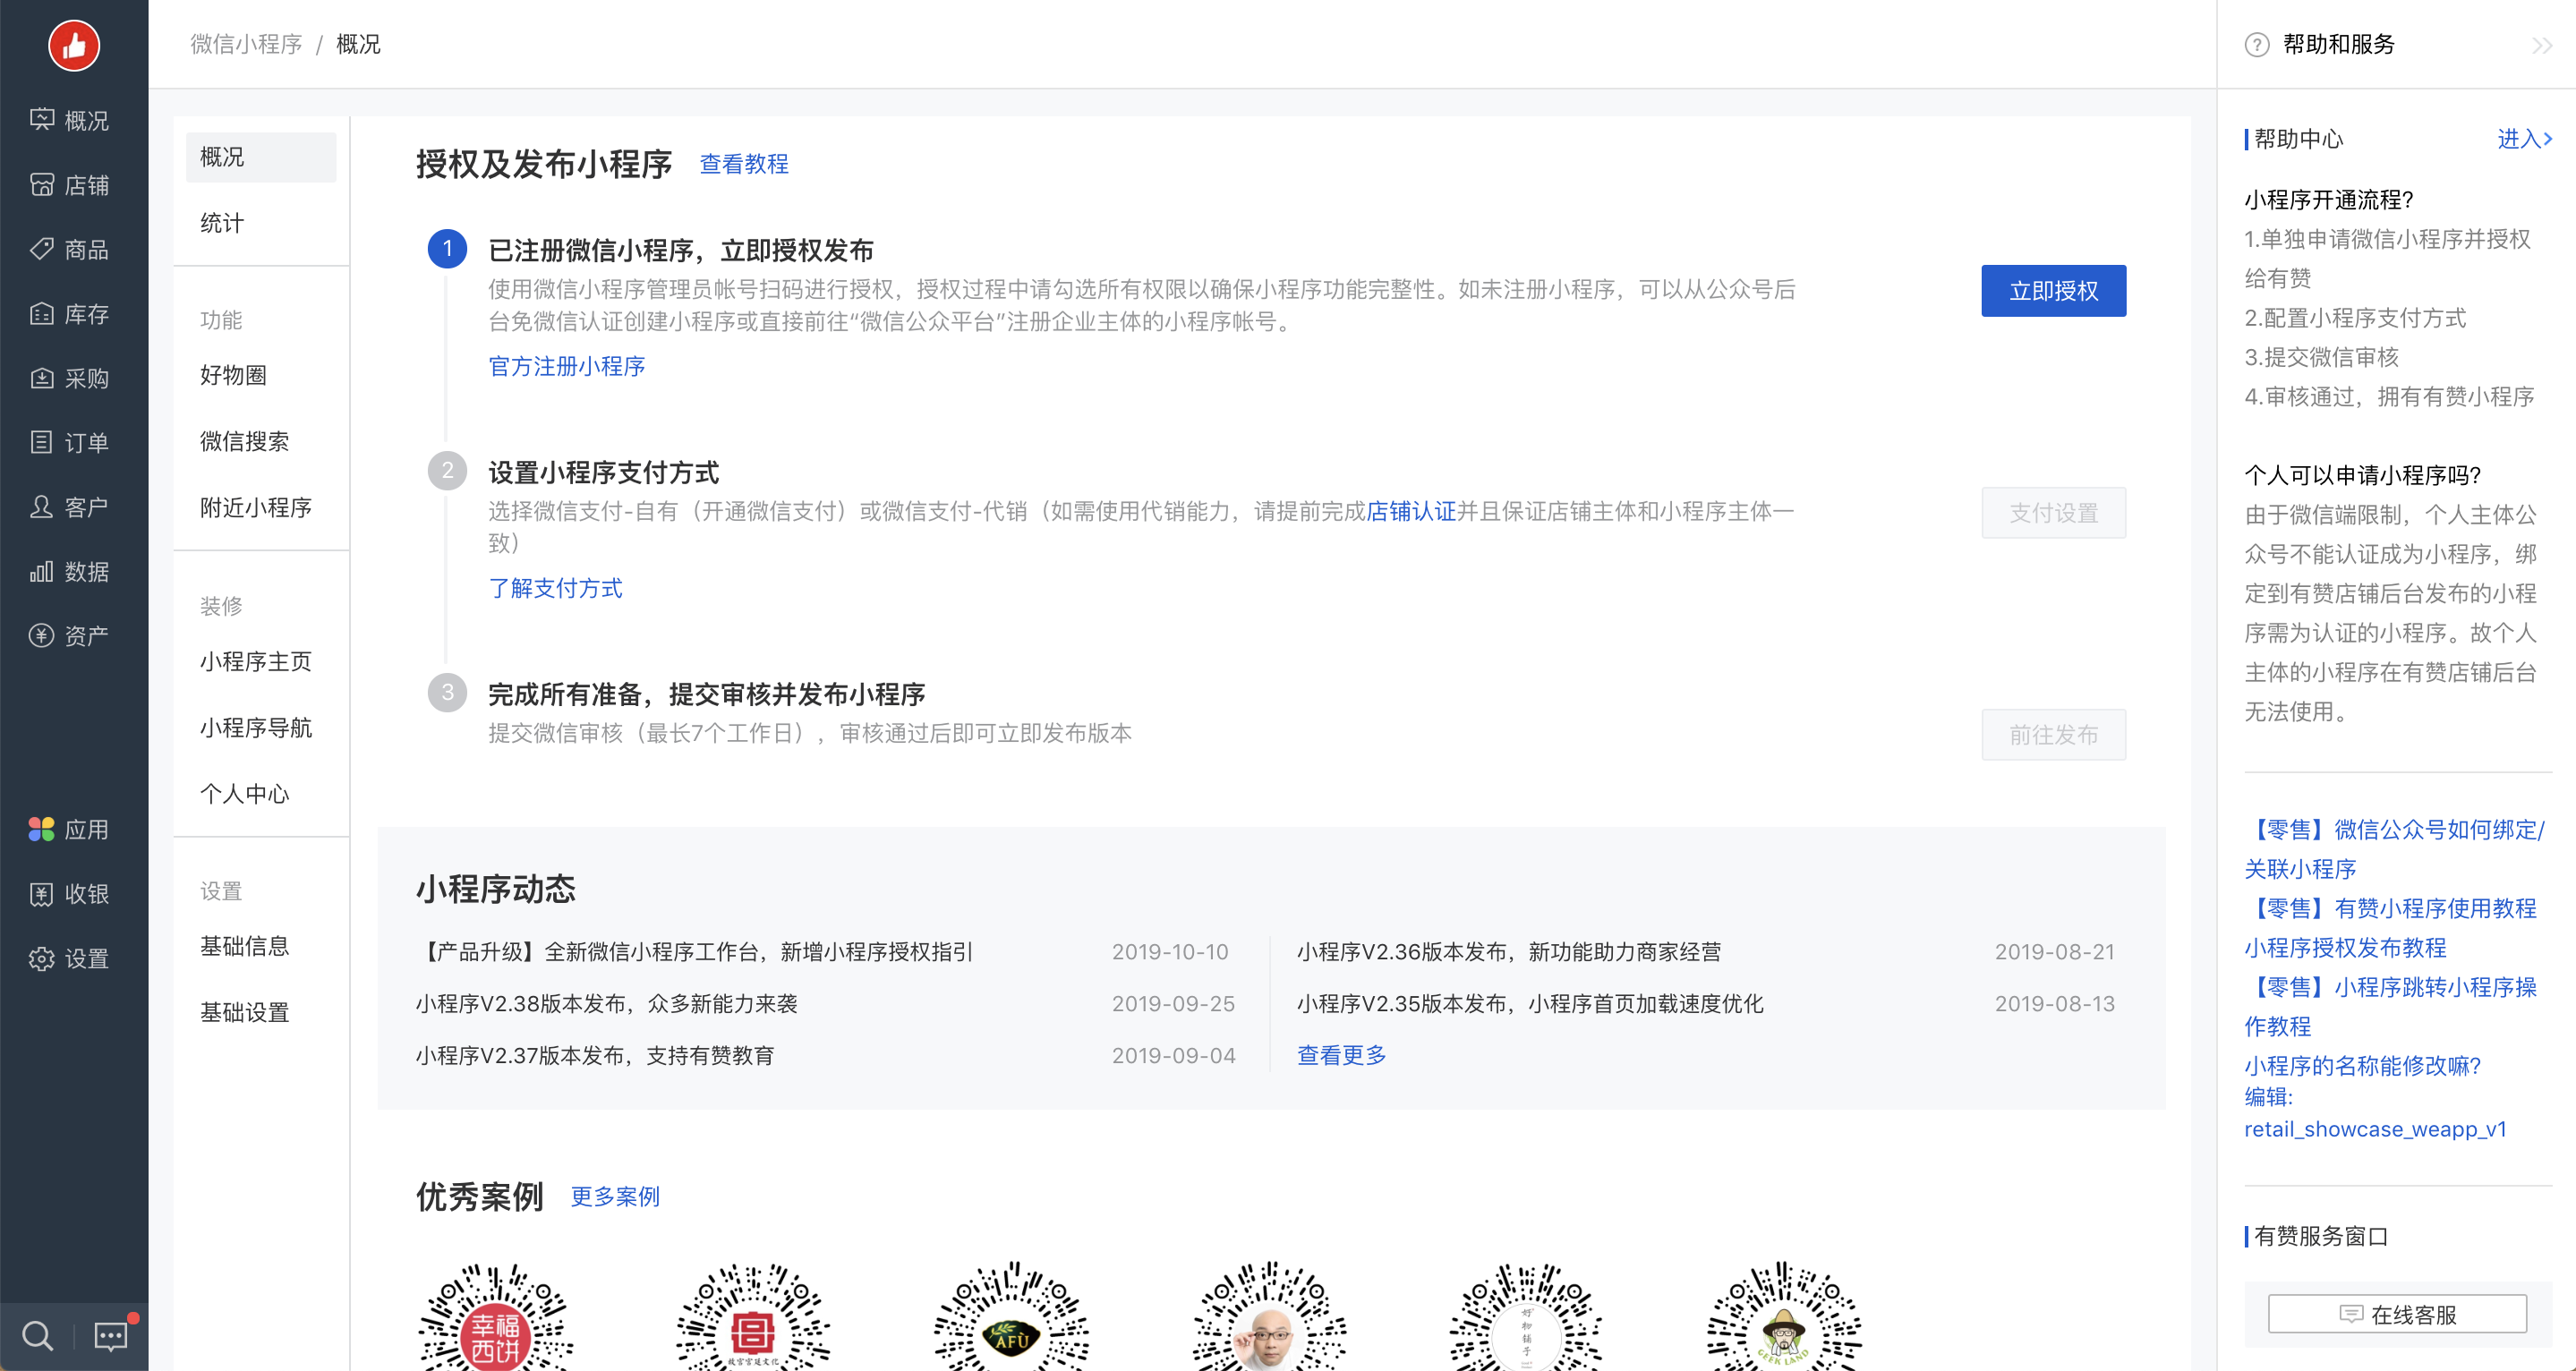This screenshot has height=1371, width=2576.
Task: Open the 小程序V2.37版本发布 news item
Action: tap(595, 1055)
